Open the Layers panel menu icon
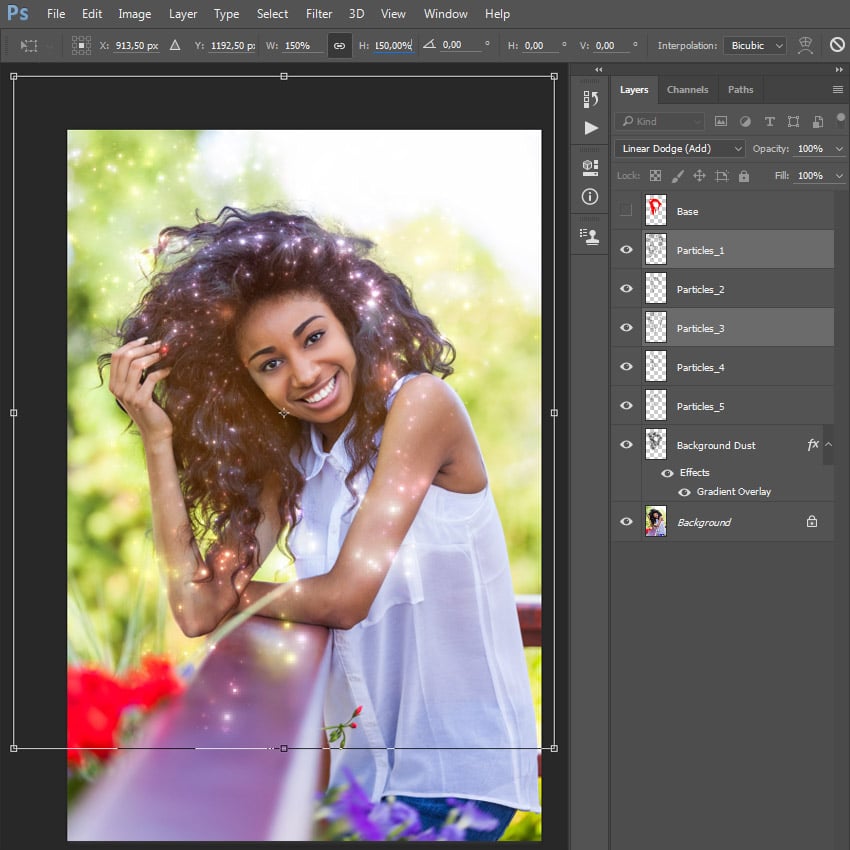The height and width of the screenshot is (850, 850). coord(837,90)
